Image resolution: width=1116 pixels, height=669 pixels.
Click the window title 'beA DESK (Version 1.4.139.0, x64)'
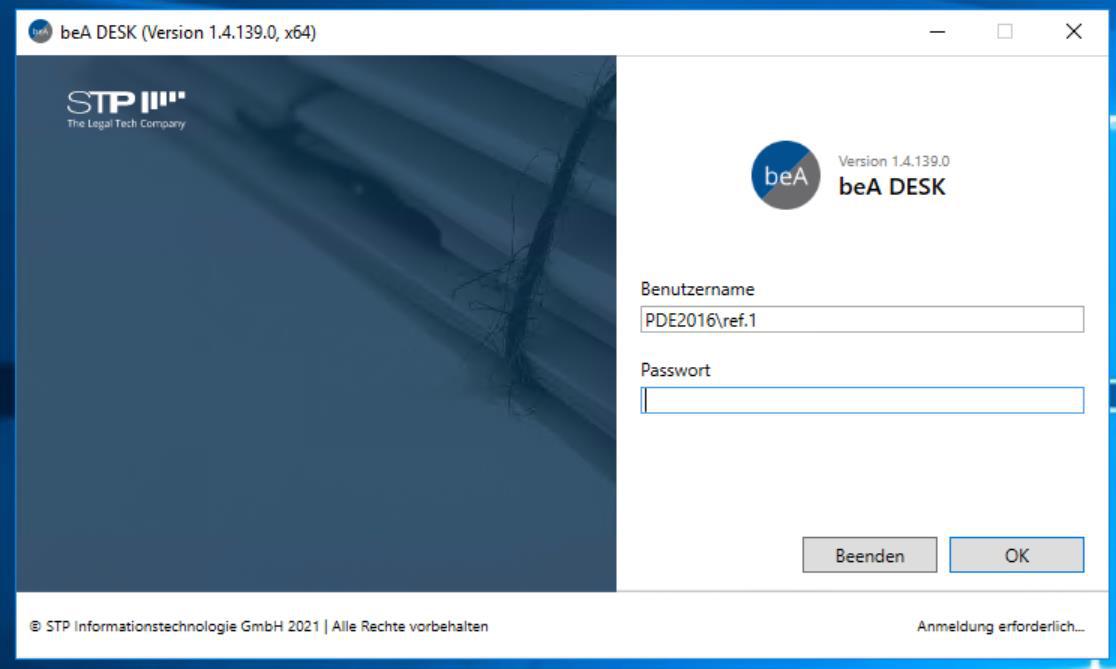(x=189, y=33)
